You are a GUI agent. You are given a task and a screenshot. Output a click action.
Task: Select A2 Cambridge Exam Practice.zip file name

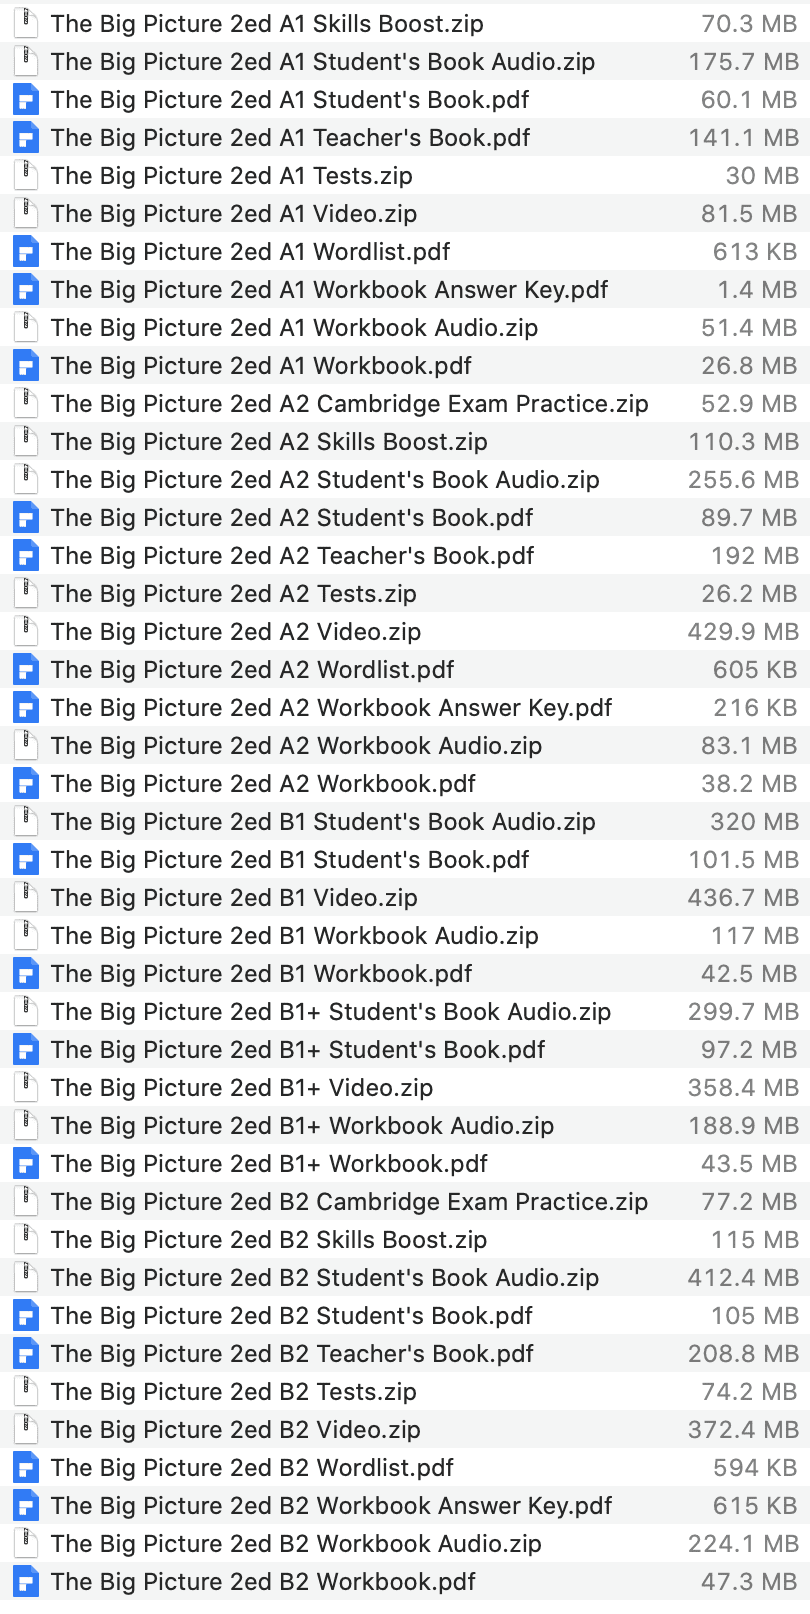pos(349,404)
